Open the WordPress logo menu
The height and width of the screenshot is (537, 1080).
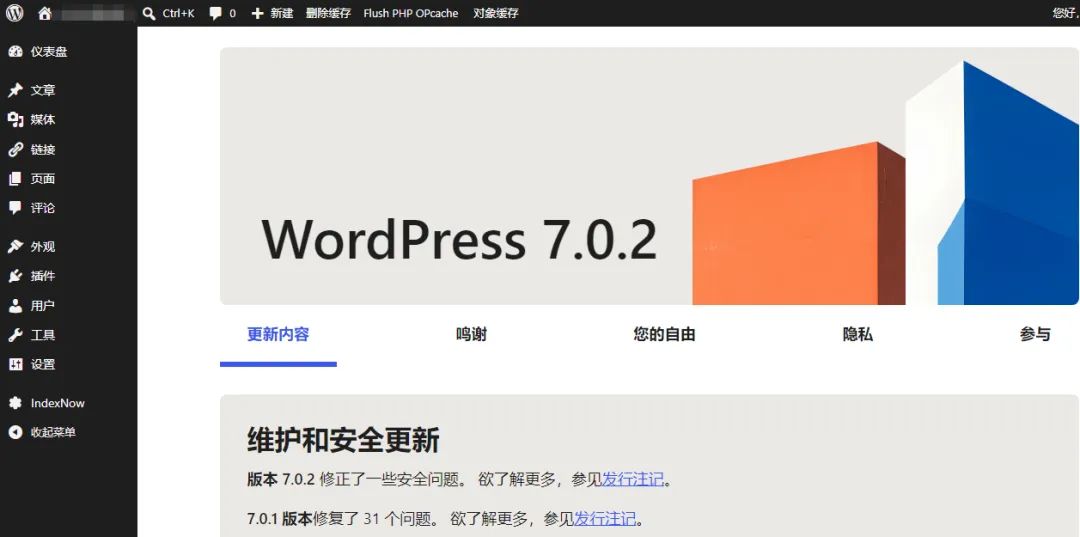point(14,13)
